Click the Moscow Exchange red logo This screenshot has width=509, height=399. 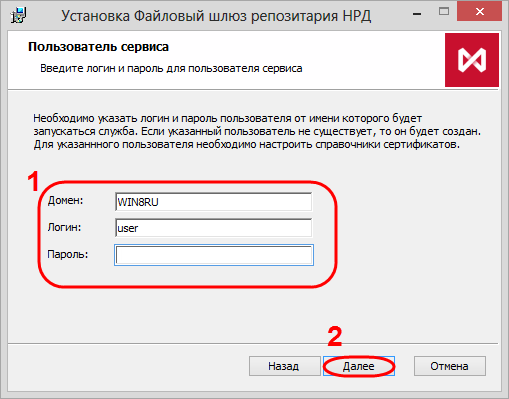pos(472,60)
